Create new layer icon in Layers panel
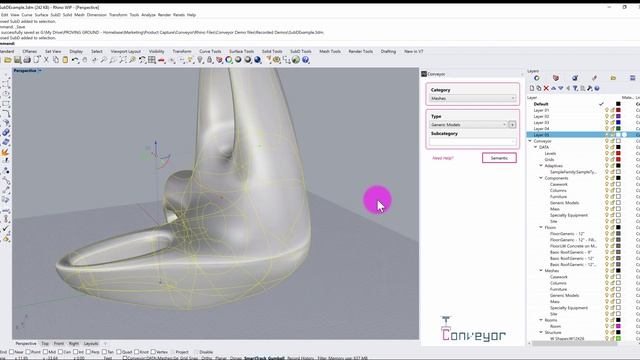 (532, 88)
